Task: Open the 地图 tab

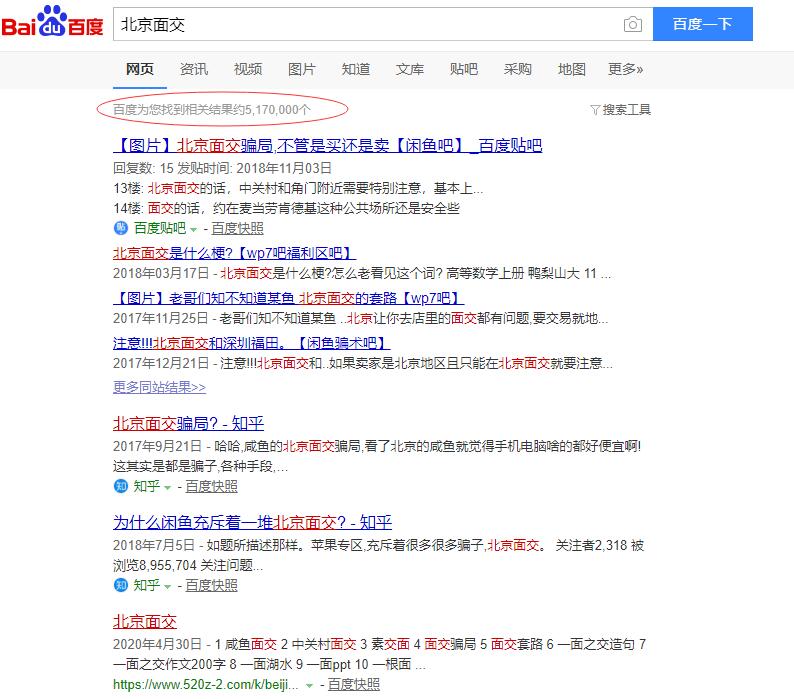Action: (572, 69)
